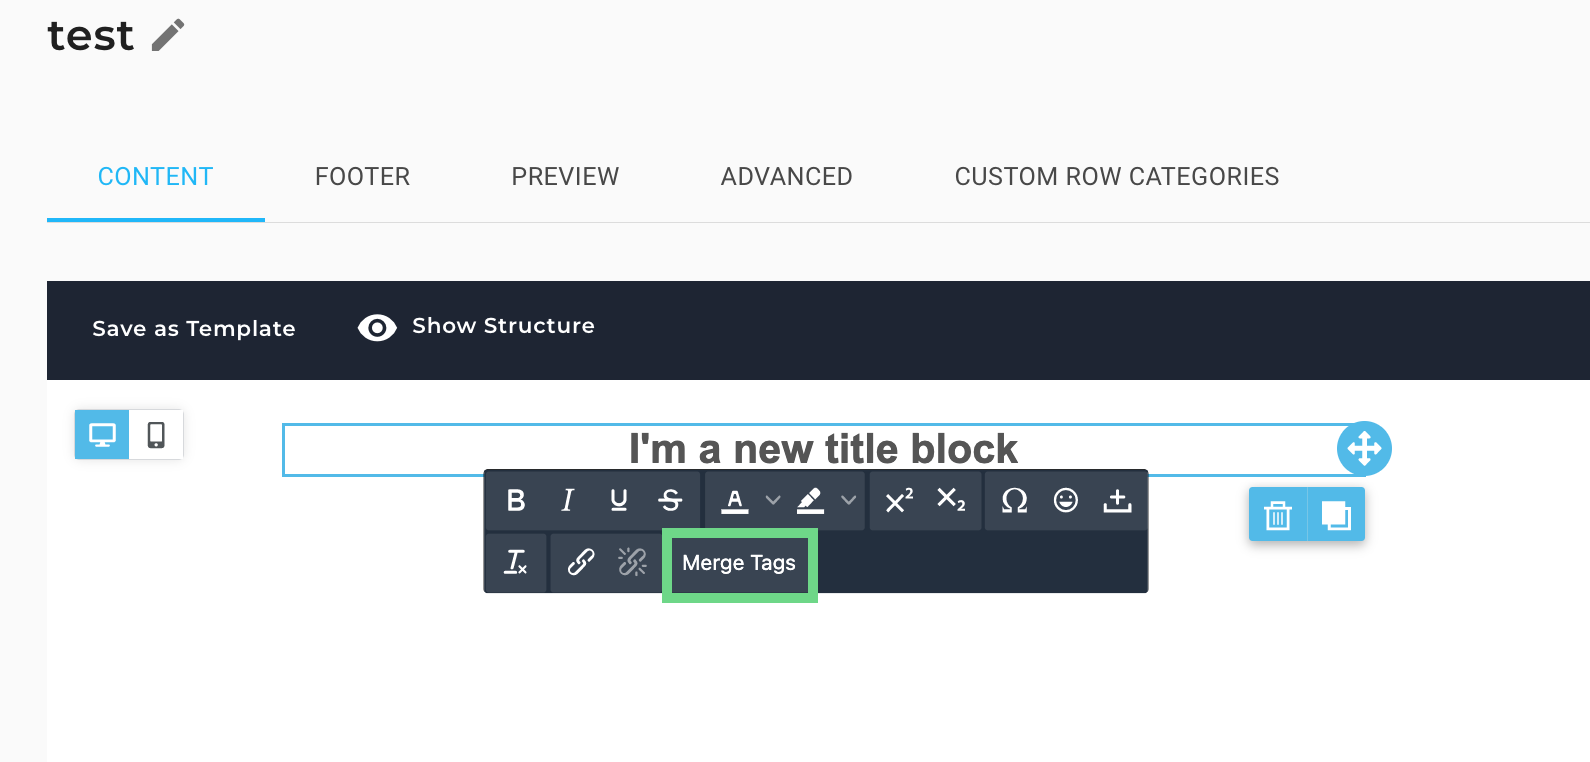Open the special characters omega tool
The width and height of the screenshot is (1590, 762).
pos(1014,500)
